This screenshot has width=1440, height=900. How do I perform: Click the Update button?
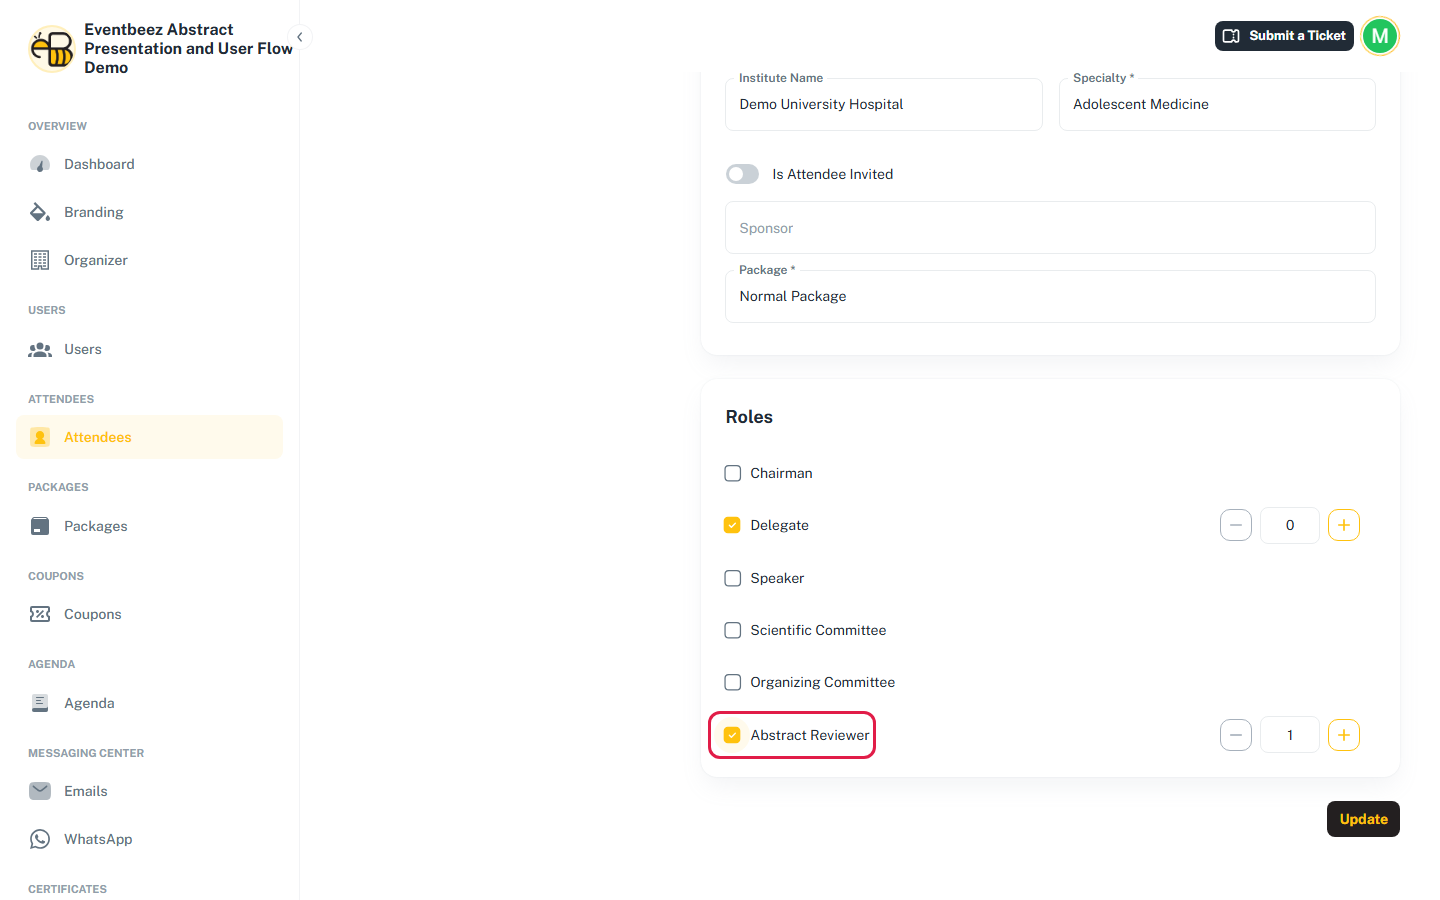[x=1363, y=819]
